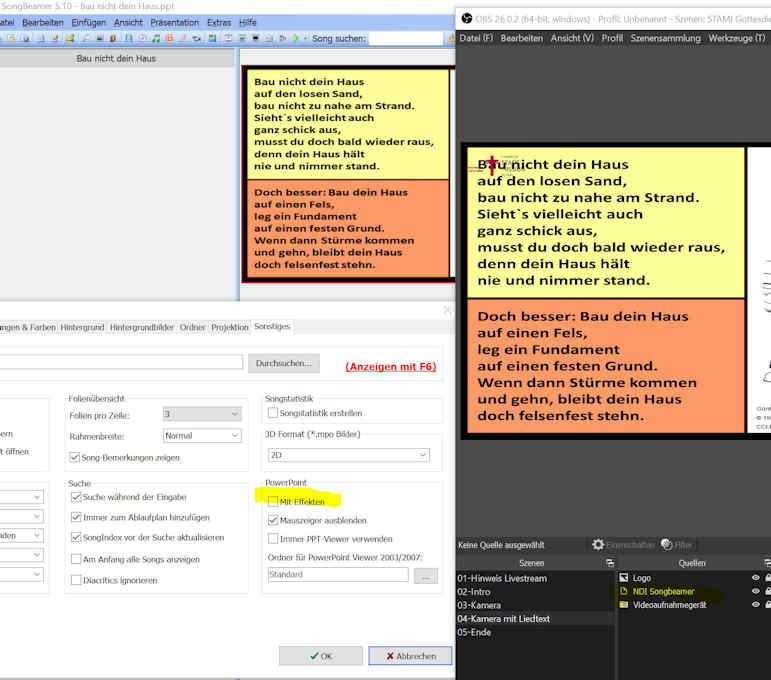Click the Anzeigen mit F6 red link
The width and height of the screenshot is (771, 680).
[x=391, y=366]
